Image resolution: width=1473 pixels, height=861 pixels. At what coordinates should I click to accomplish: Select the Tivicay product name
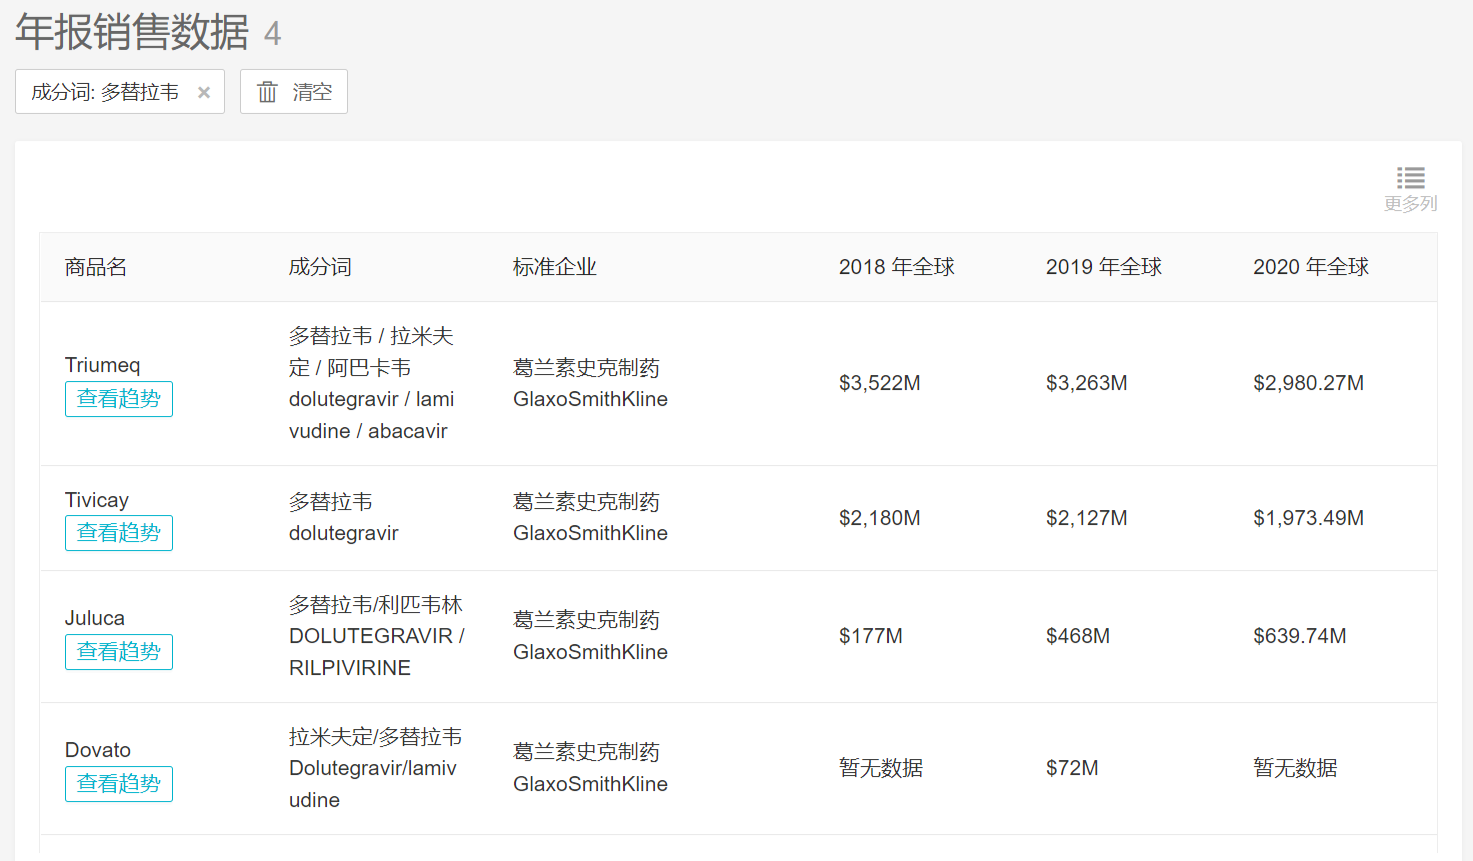97,500
